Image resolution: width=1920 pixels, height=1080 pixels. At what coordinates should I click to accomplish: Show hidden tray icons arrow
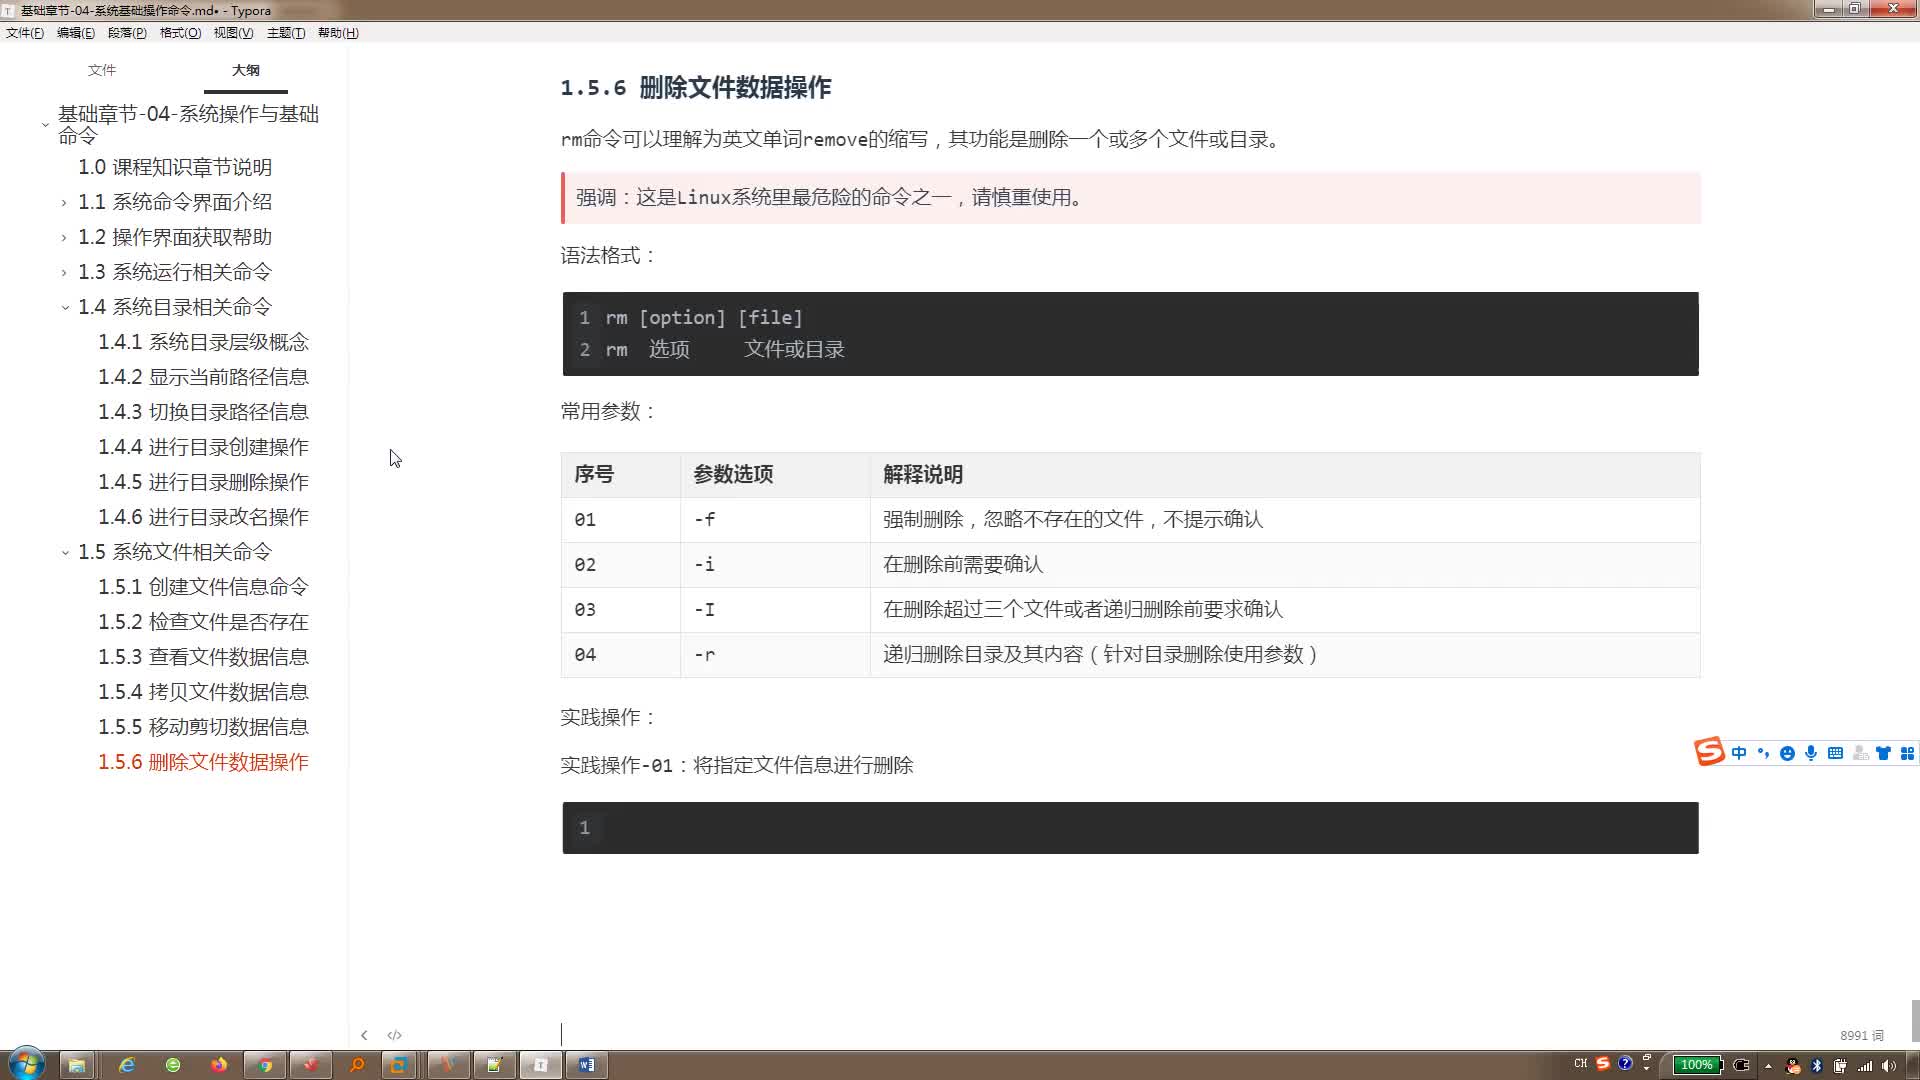coord(1768,1065)
